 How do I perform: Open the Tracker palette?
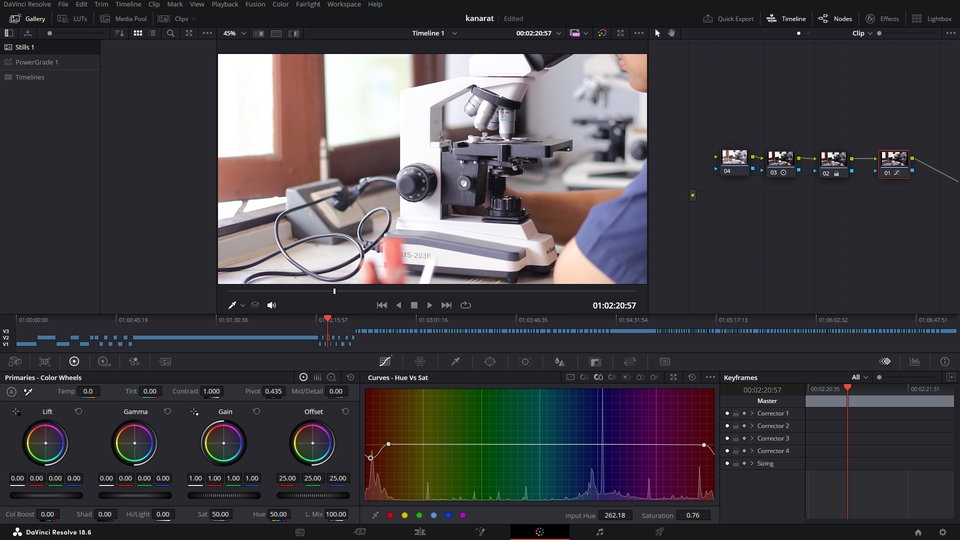[525, 361]
